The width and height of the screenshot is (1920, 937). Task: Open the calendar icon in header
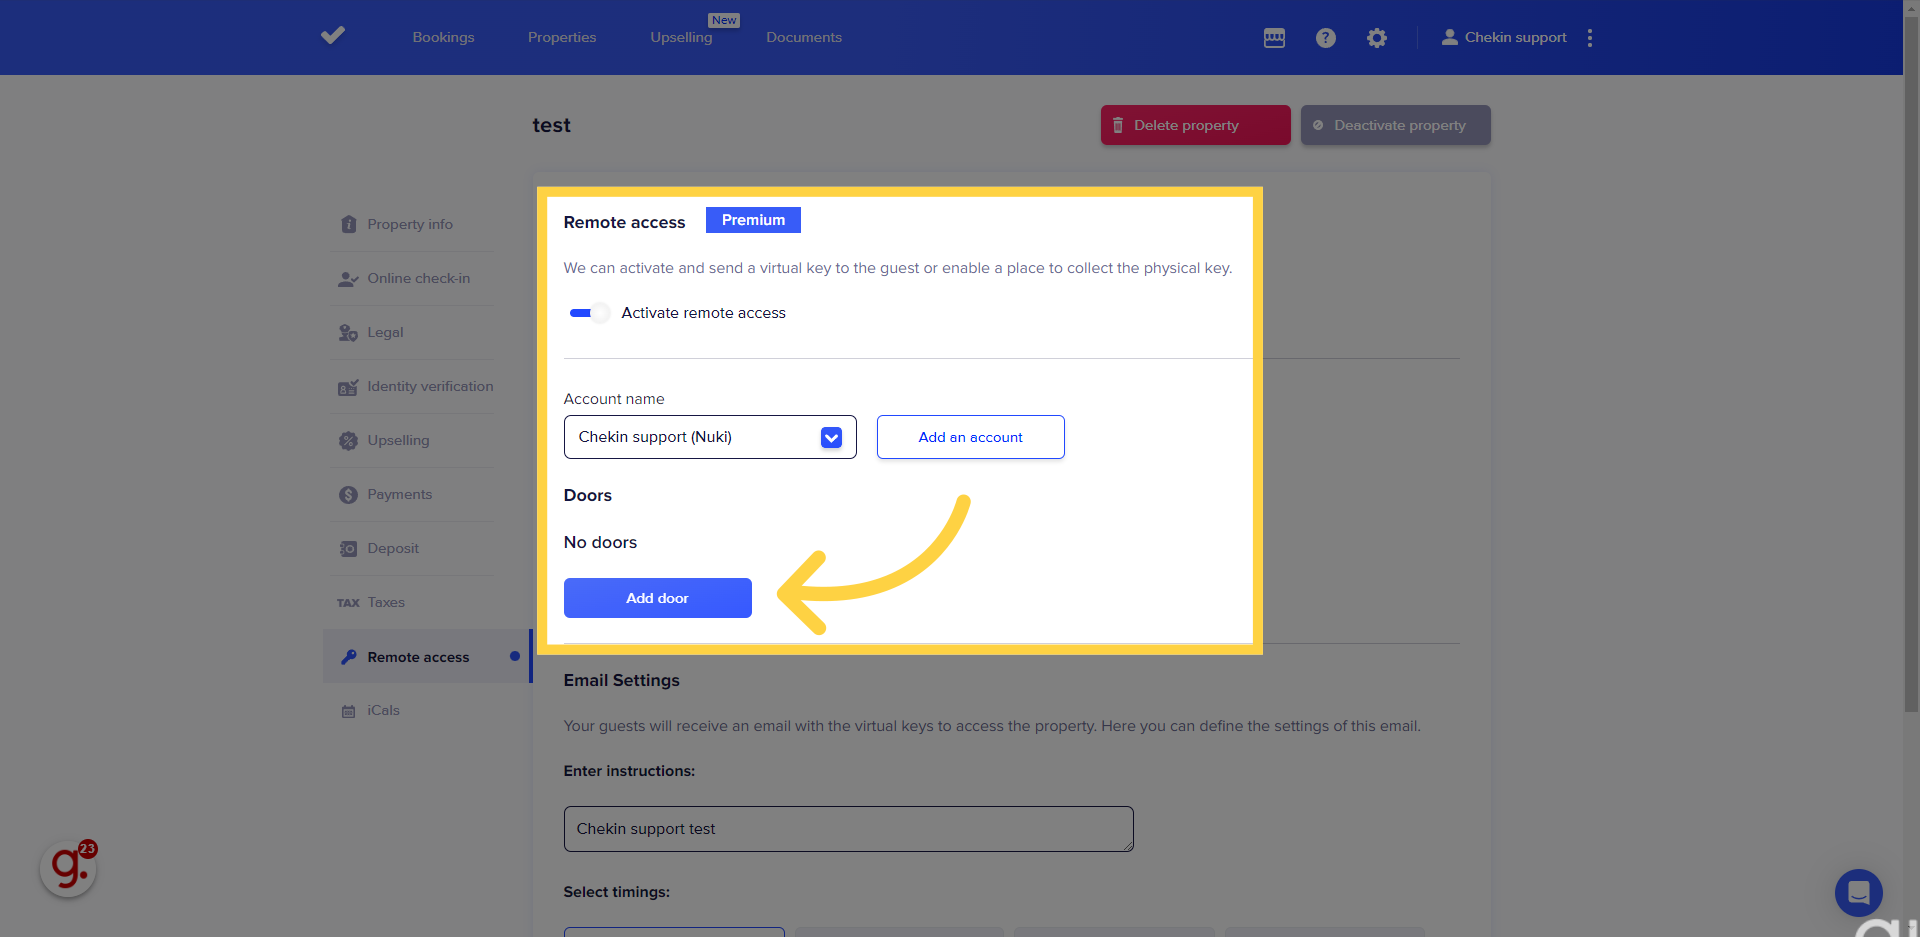[1274, 38]
